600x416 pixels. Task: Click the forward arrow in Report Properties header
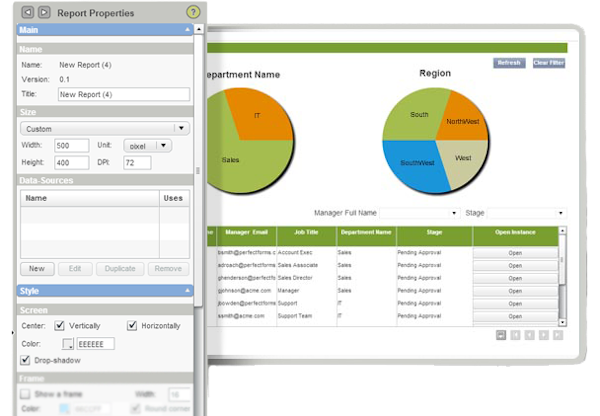pos(44,12)
